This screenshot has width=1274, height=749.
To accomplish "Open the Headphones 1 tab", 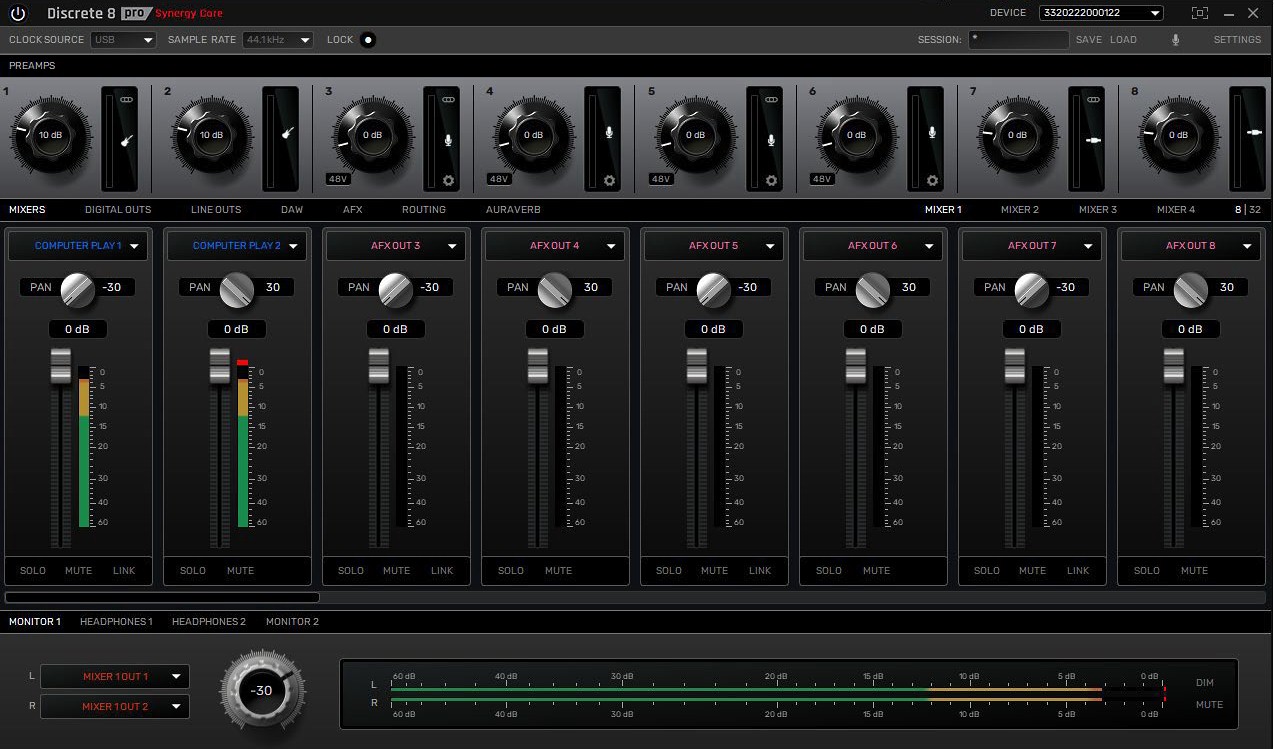I will pyautogui.click(x=116, y=622).
